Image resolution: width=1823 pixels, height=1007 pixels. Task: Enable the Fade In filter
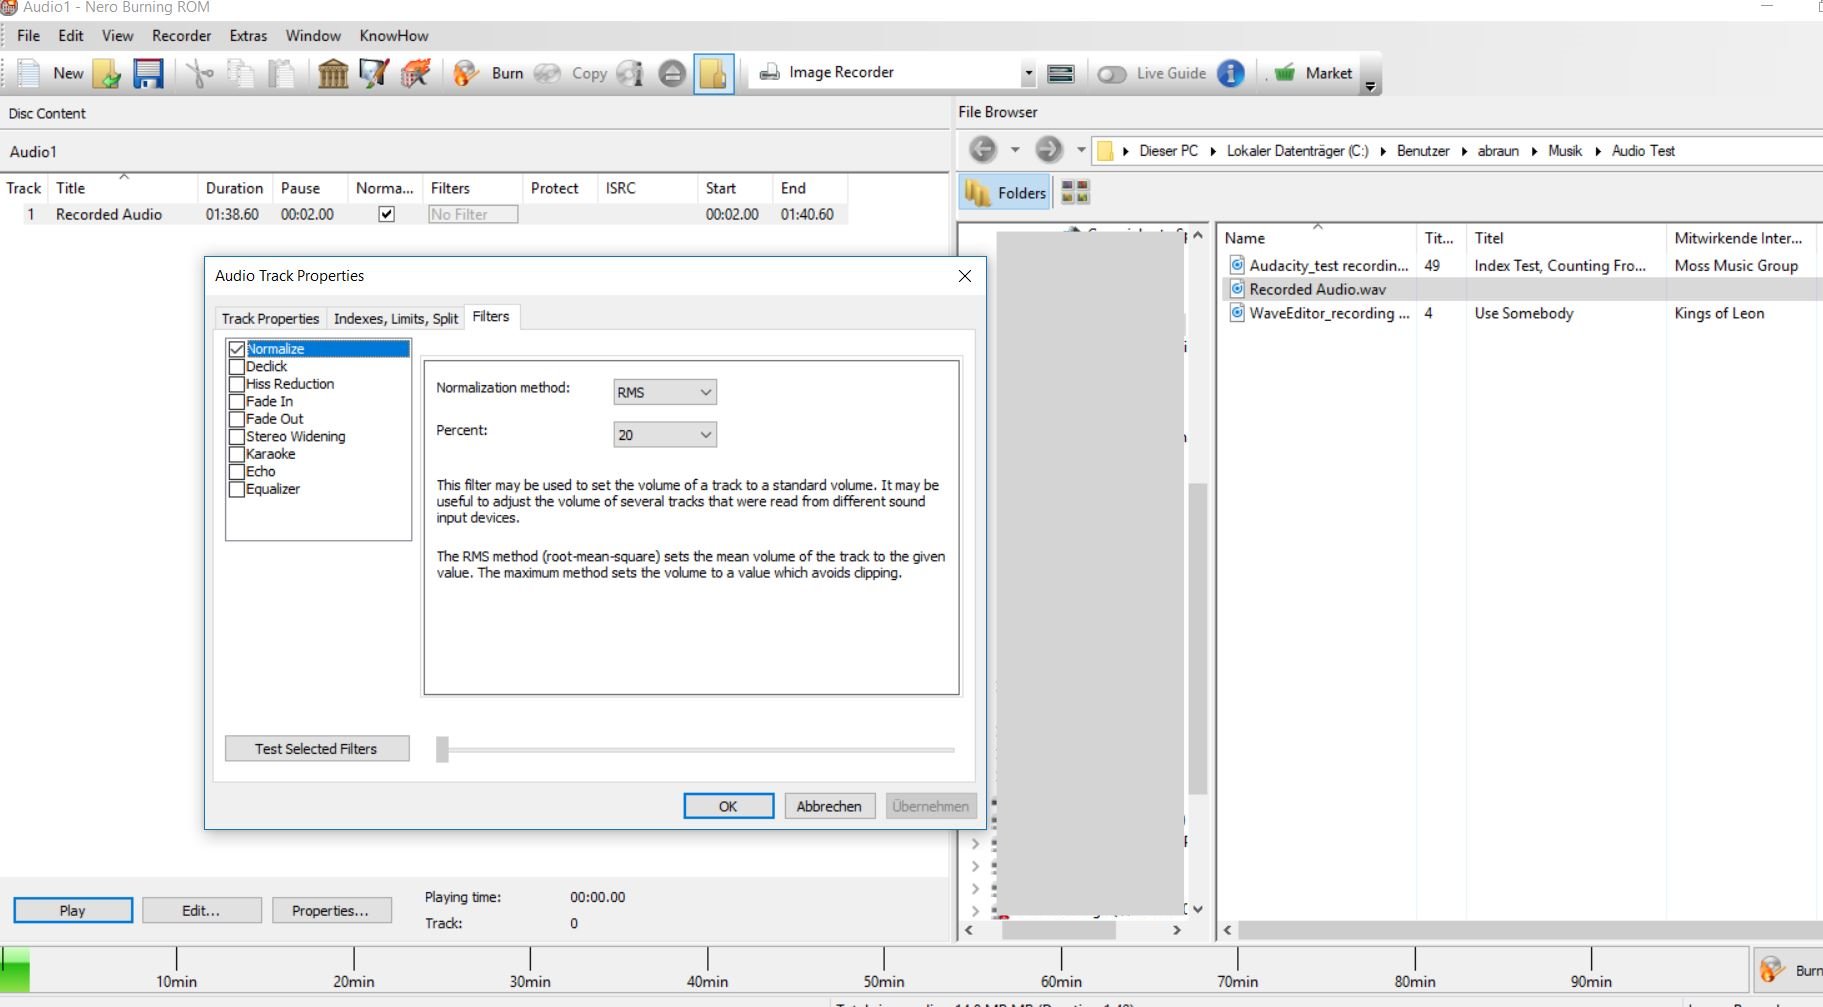click(237, 401)
